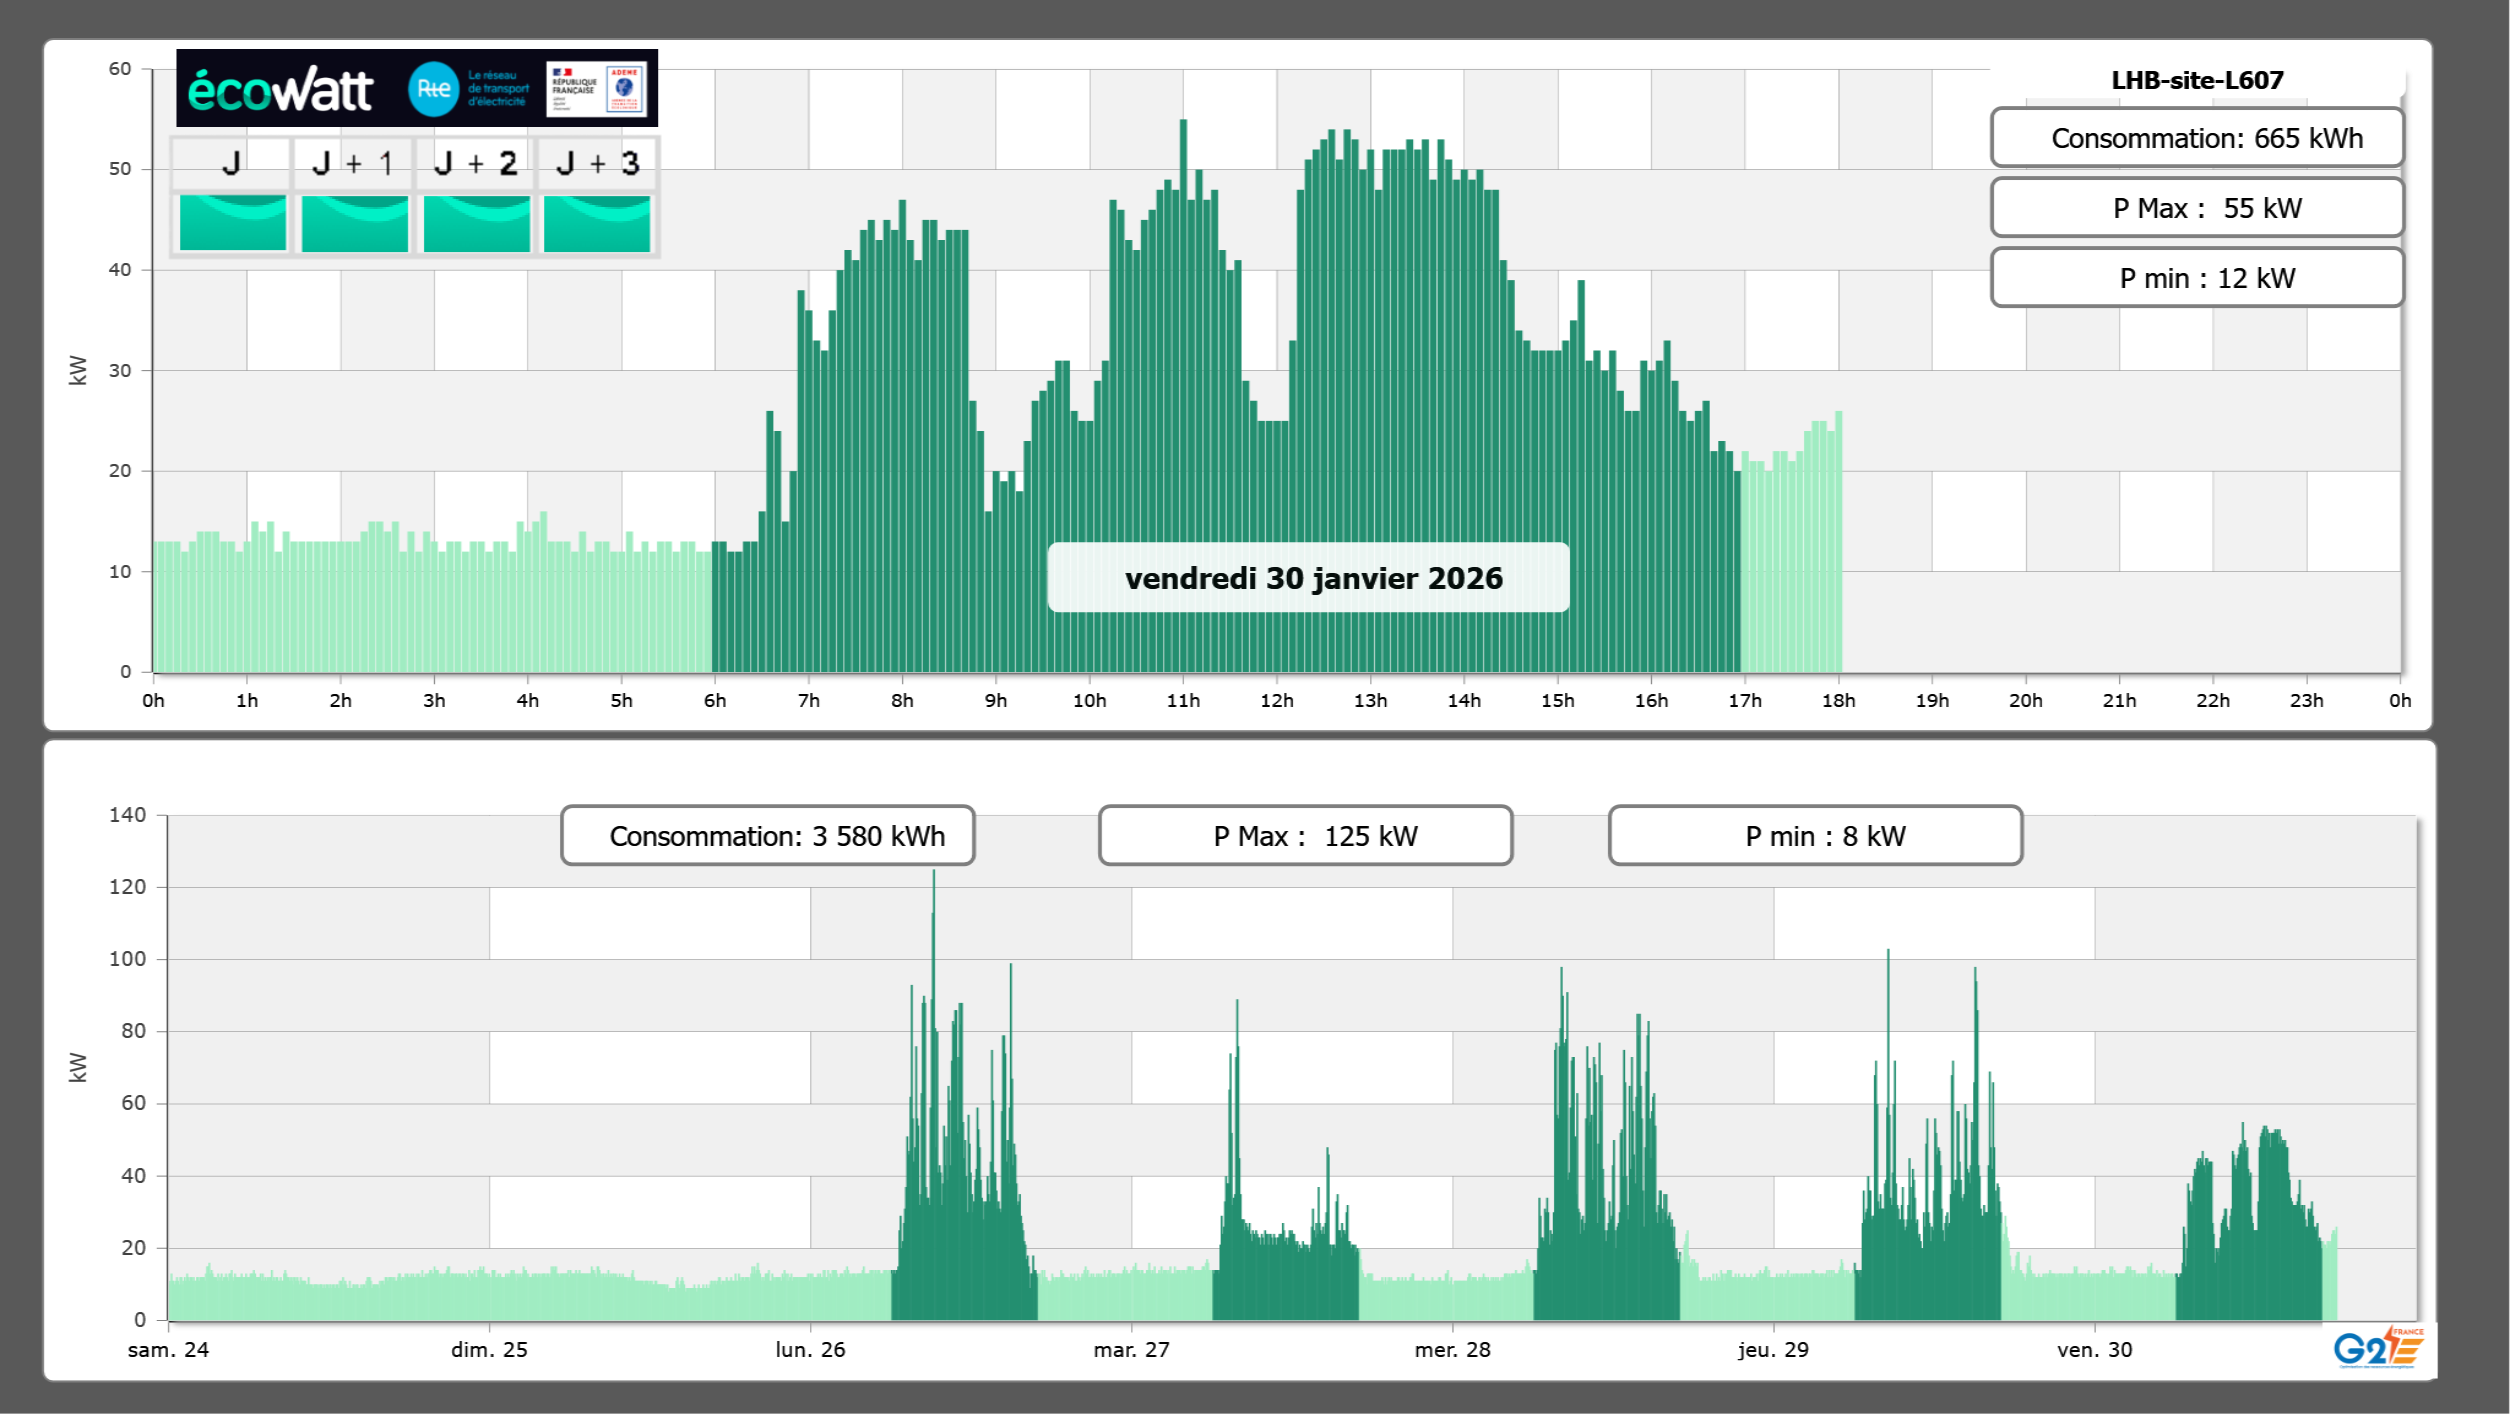Image resolution: width=2511 pixels, height=1415 pixels.
Task: Click the P Max : 125 kW box
Action: point(1305,836)
